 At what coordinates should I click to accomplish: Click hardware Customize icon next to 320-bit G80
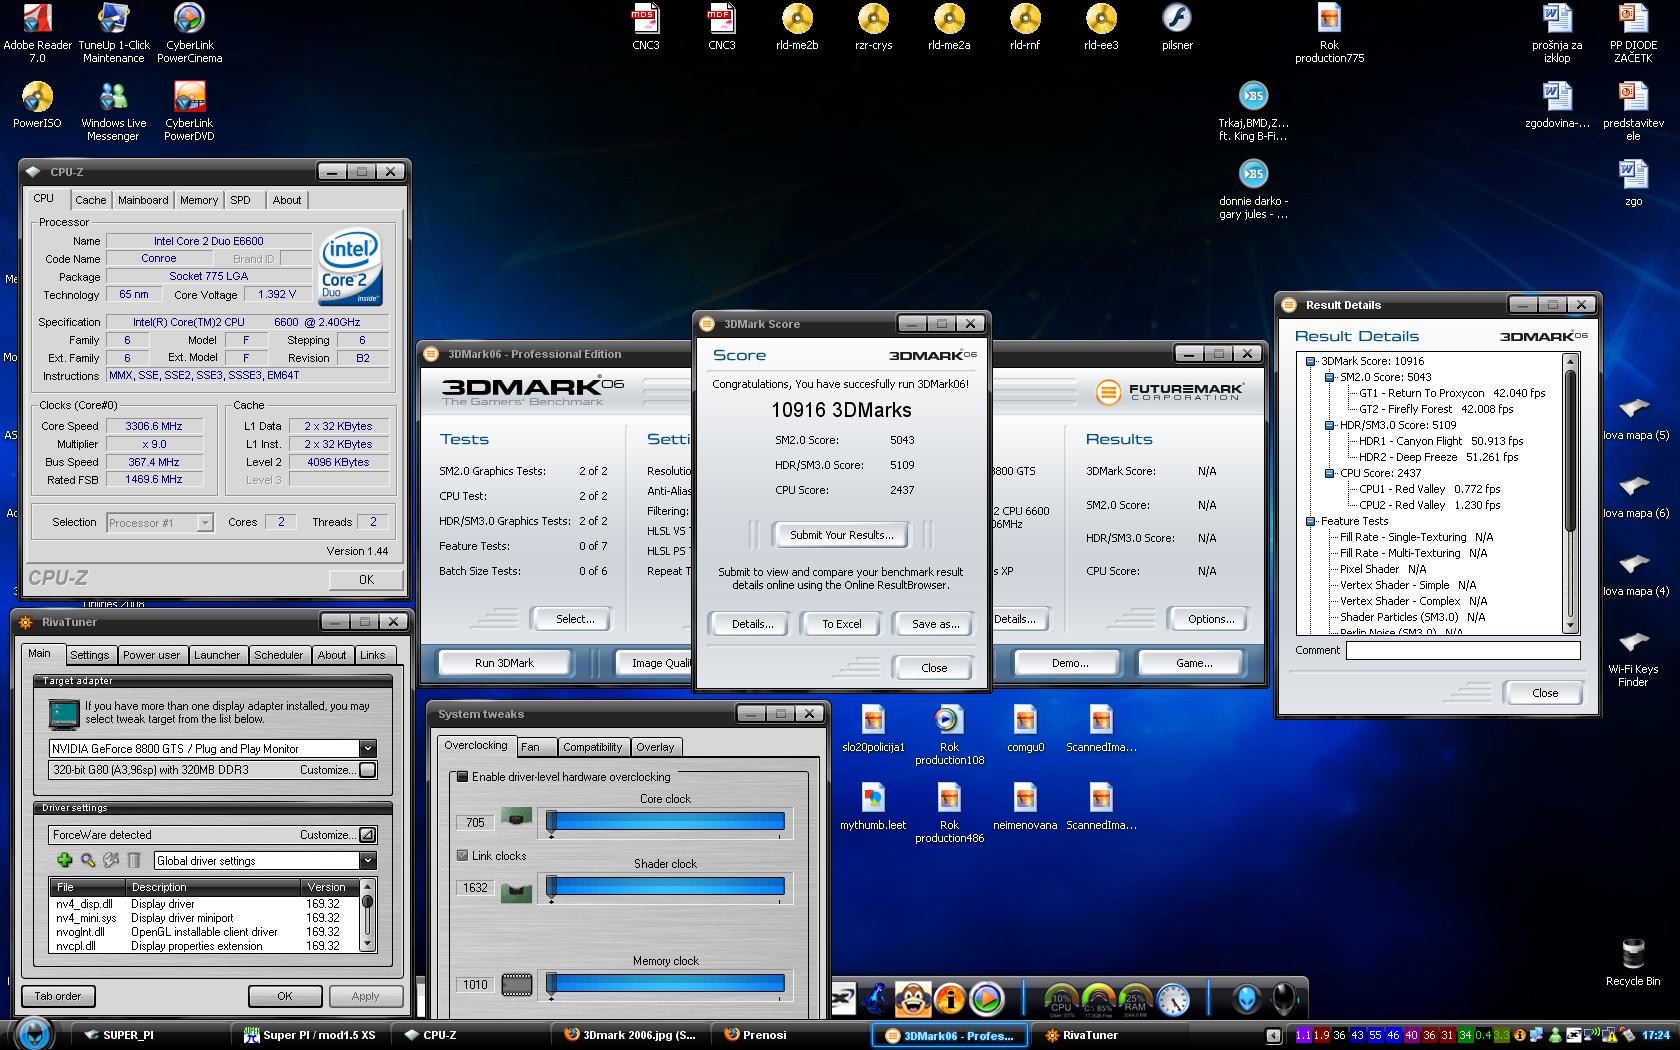368,770
